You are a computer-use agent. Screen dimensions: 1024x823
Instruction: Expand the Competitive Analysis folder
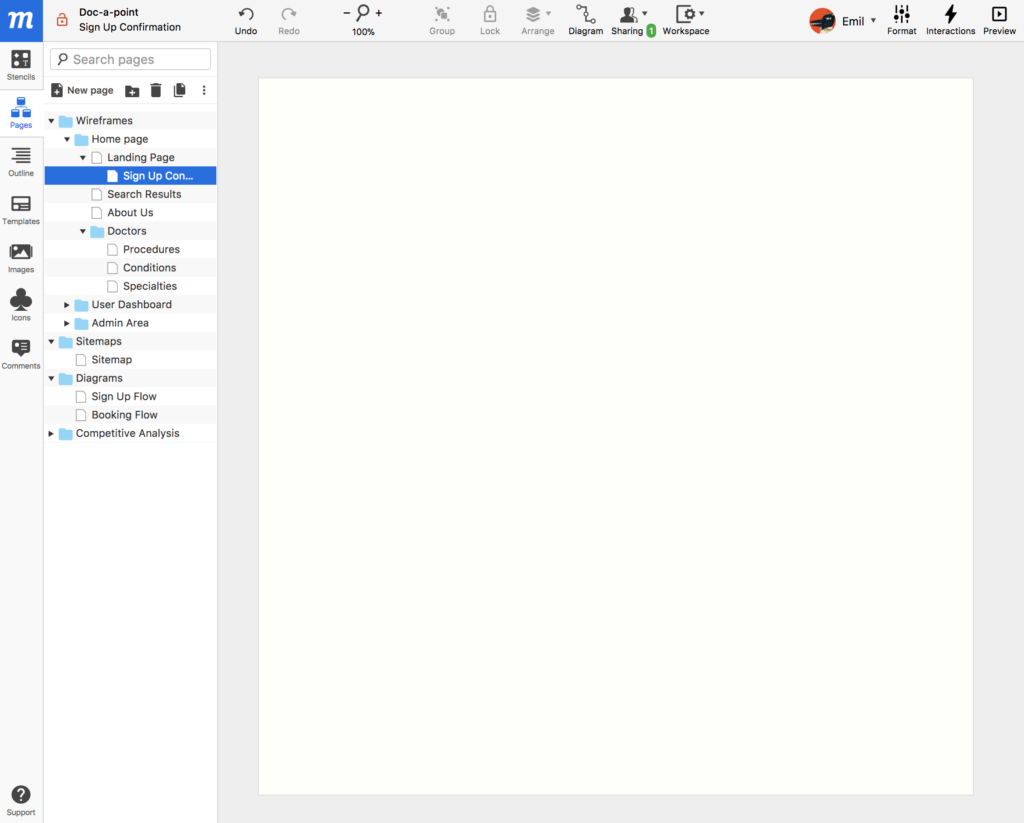click(x=52, y=434)
